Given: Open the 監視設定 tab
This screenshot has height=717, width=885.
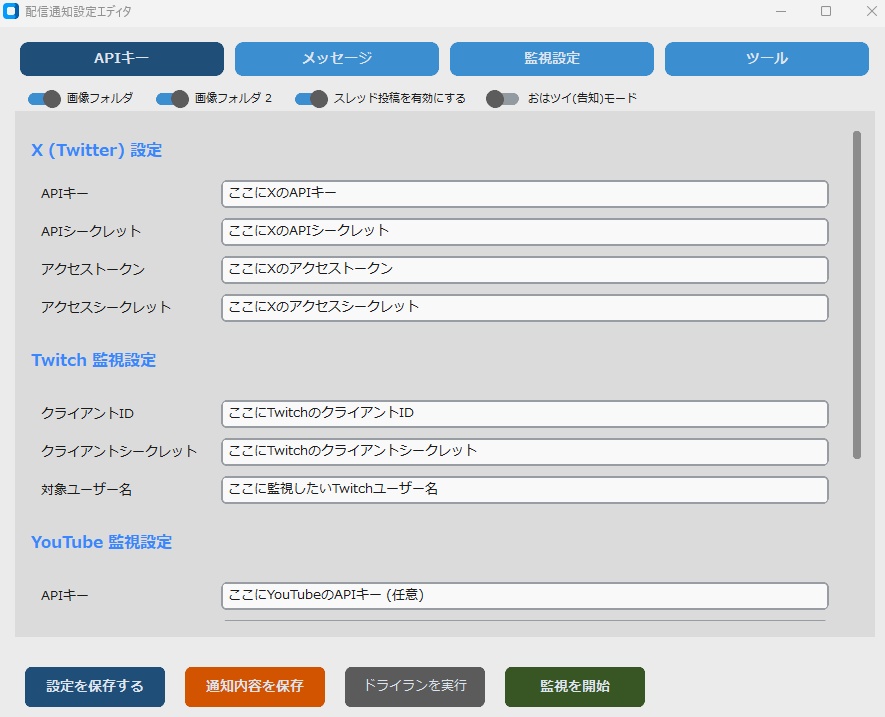Looking at the screenshot, I should 553,59.
